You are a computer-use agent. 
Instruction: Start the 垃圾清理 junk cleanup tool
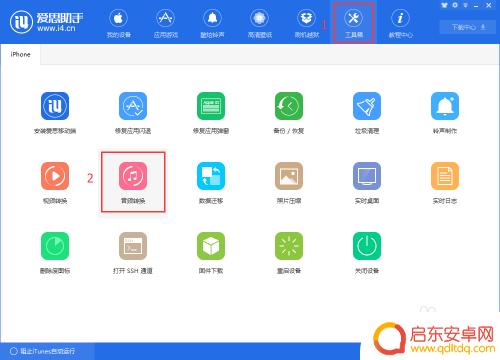point(367,113)
